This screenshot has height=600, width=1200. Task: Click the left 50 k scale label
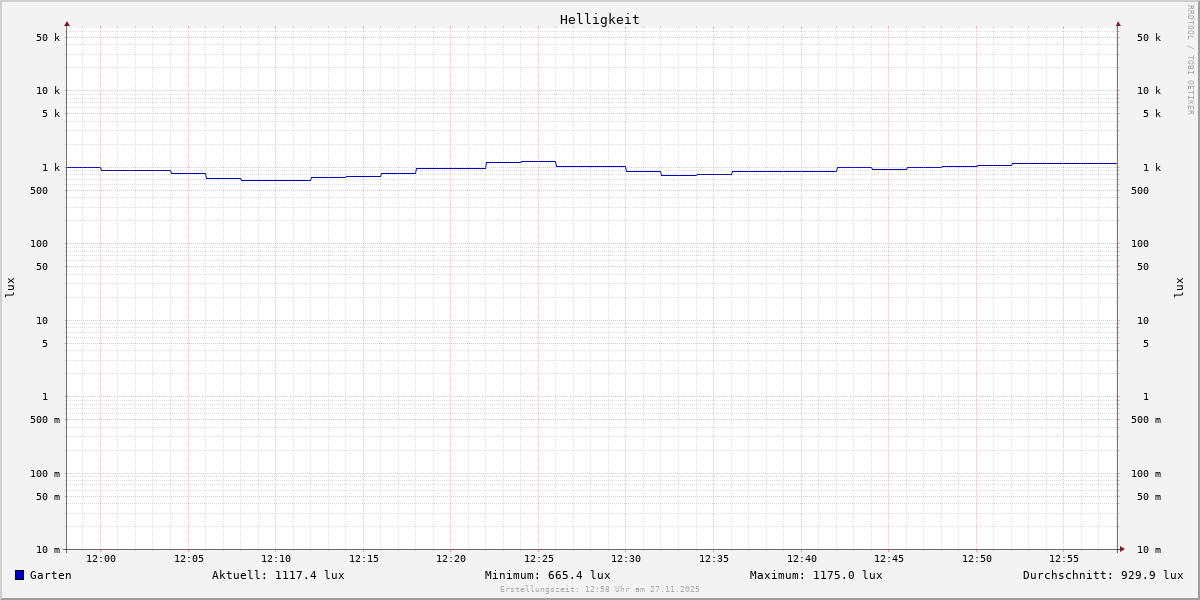click(48, 38)
